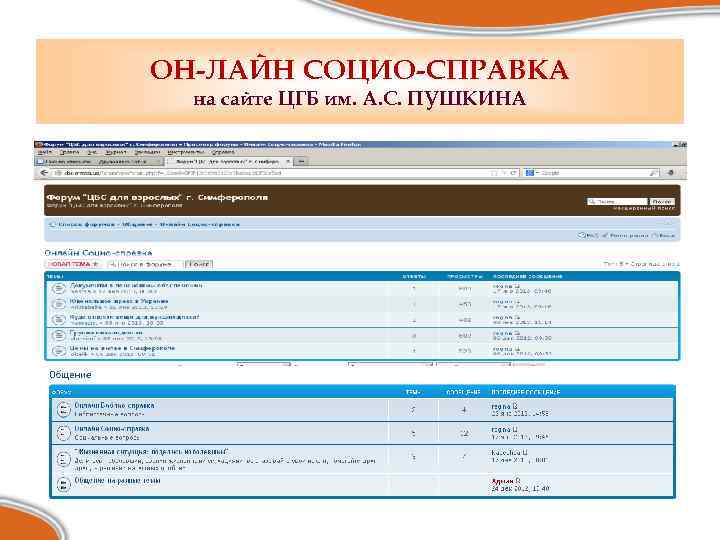Open the Журнал menu
The image size is (720, 540).
pos(116,152)
